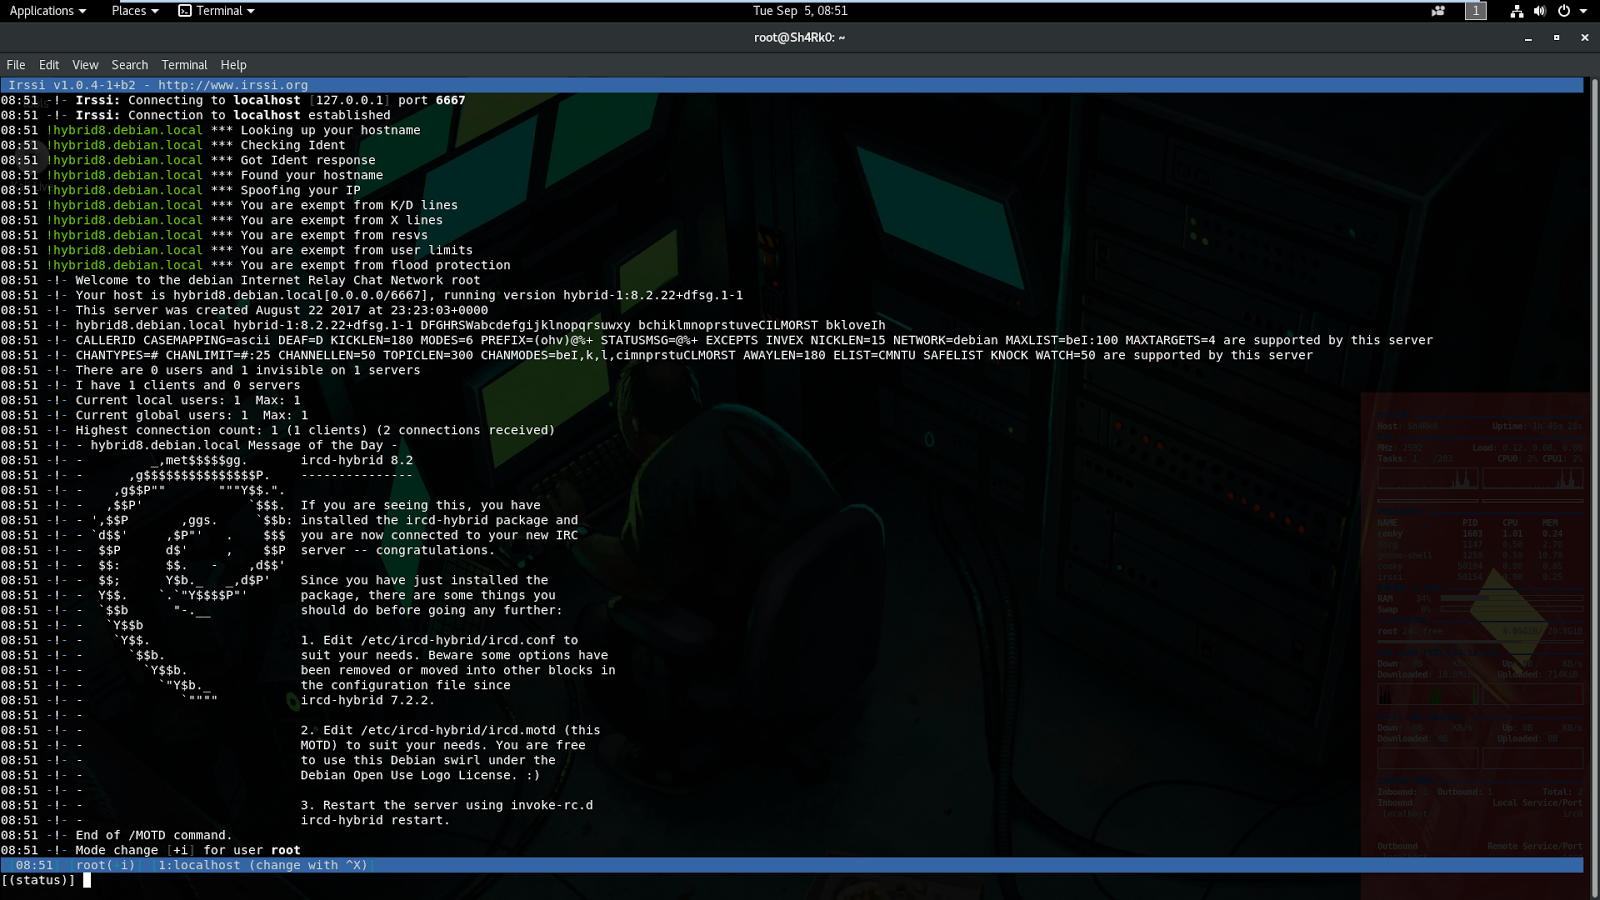Click the screen recorder icon in top panel
This screenshot has height=900, width=1600.
1438,11
